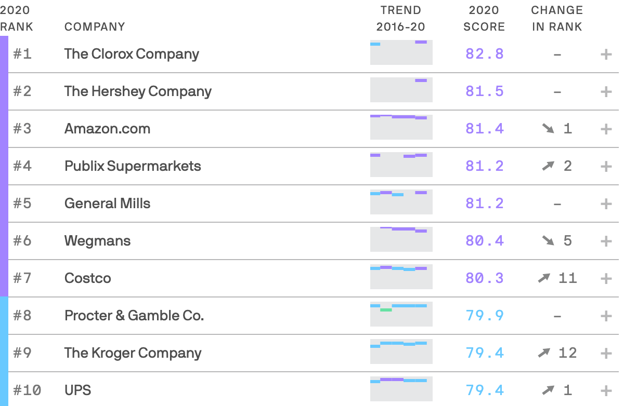Click the 2020 Score column header

coord(484,18)
